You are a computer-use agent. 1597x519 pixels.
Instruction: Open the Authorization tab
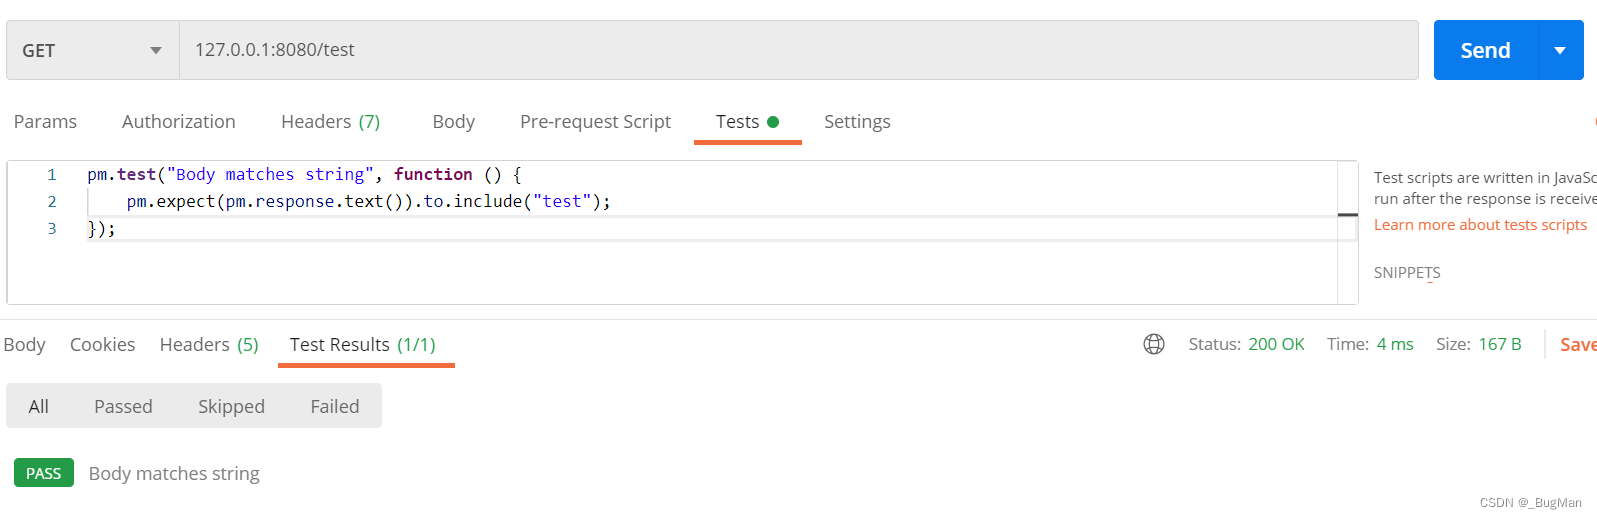(x=179, y=122)
